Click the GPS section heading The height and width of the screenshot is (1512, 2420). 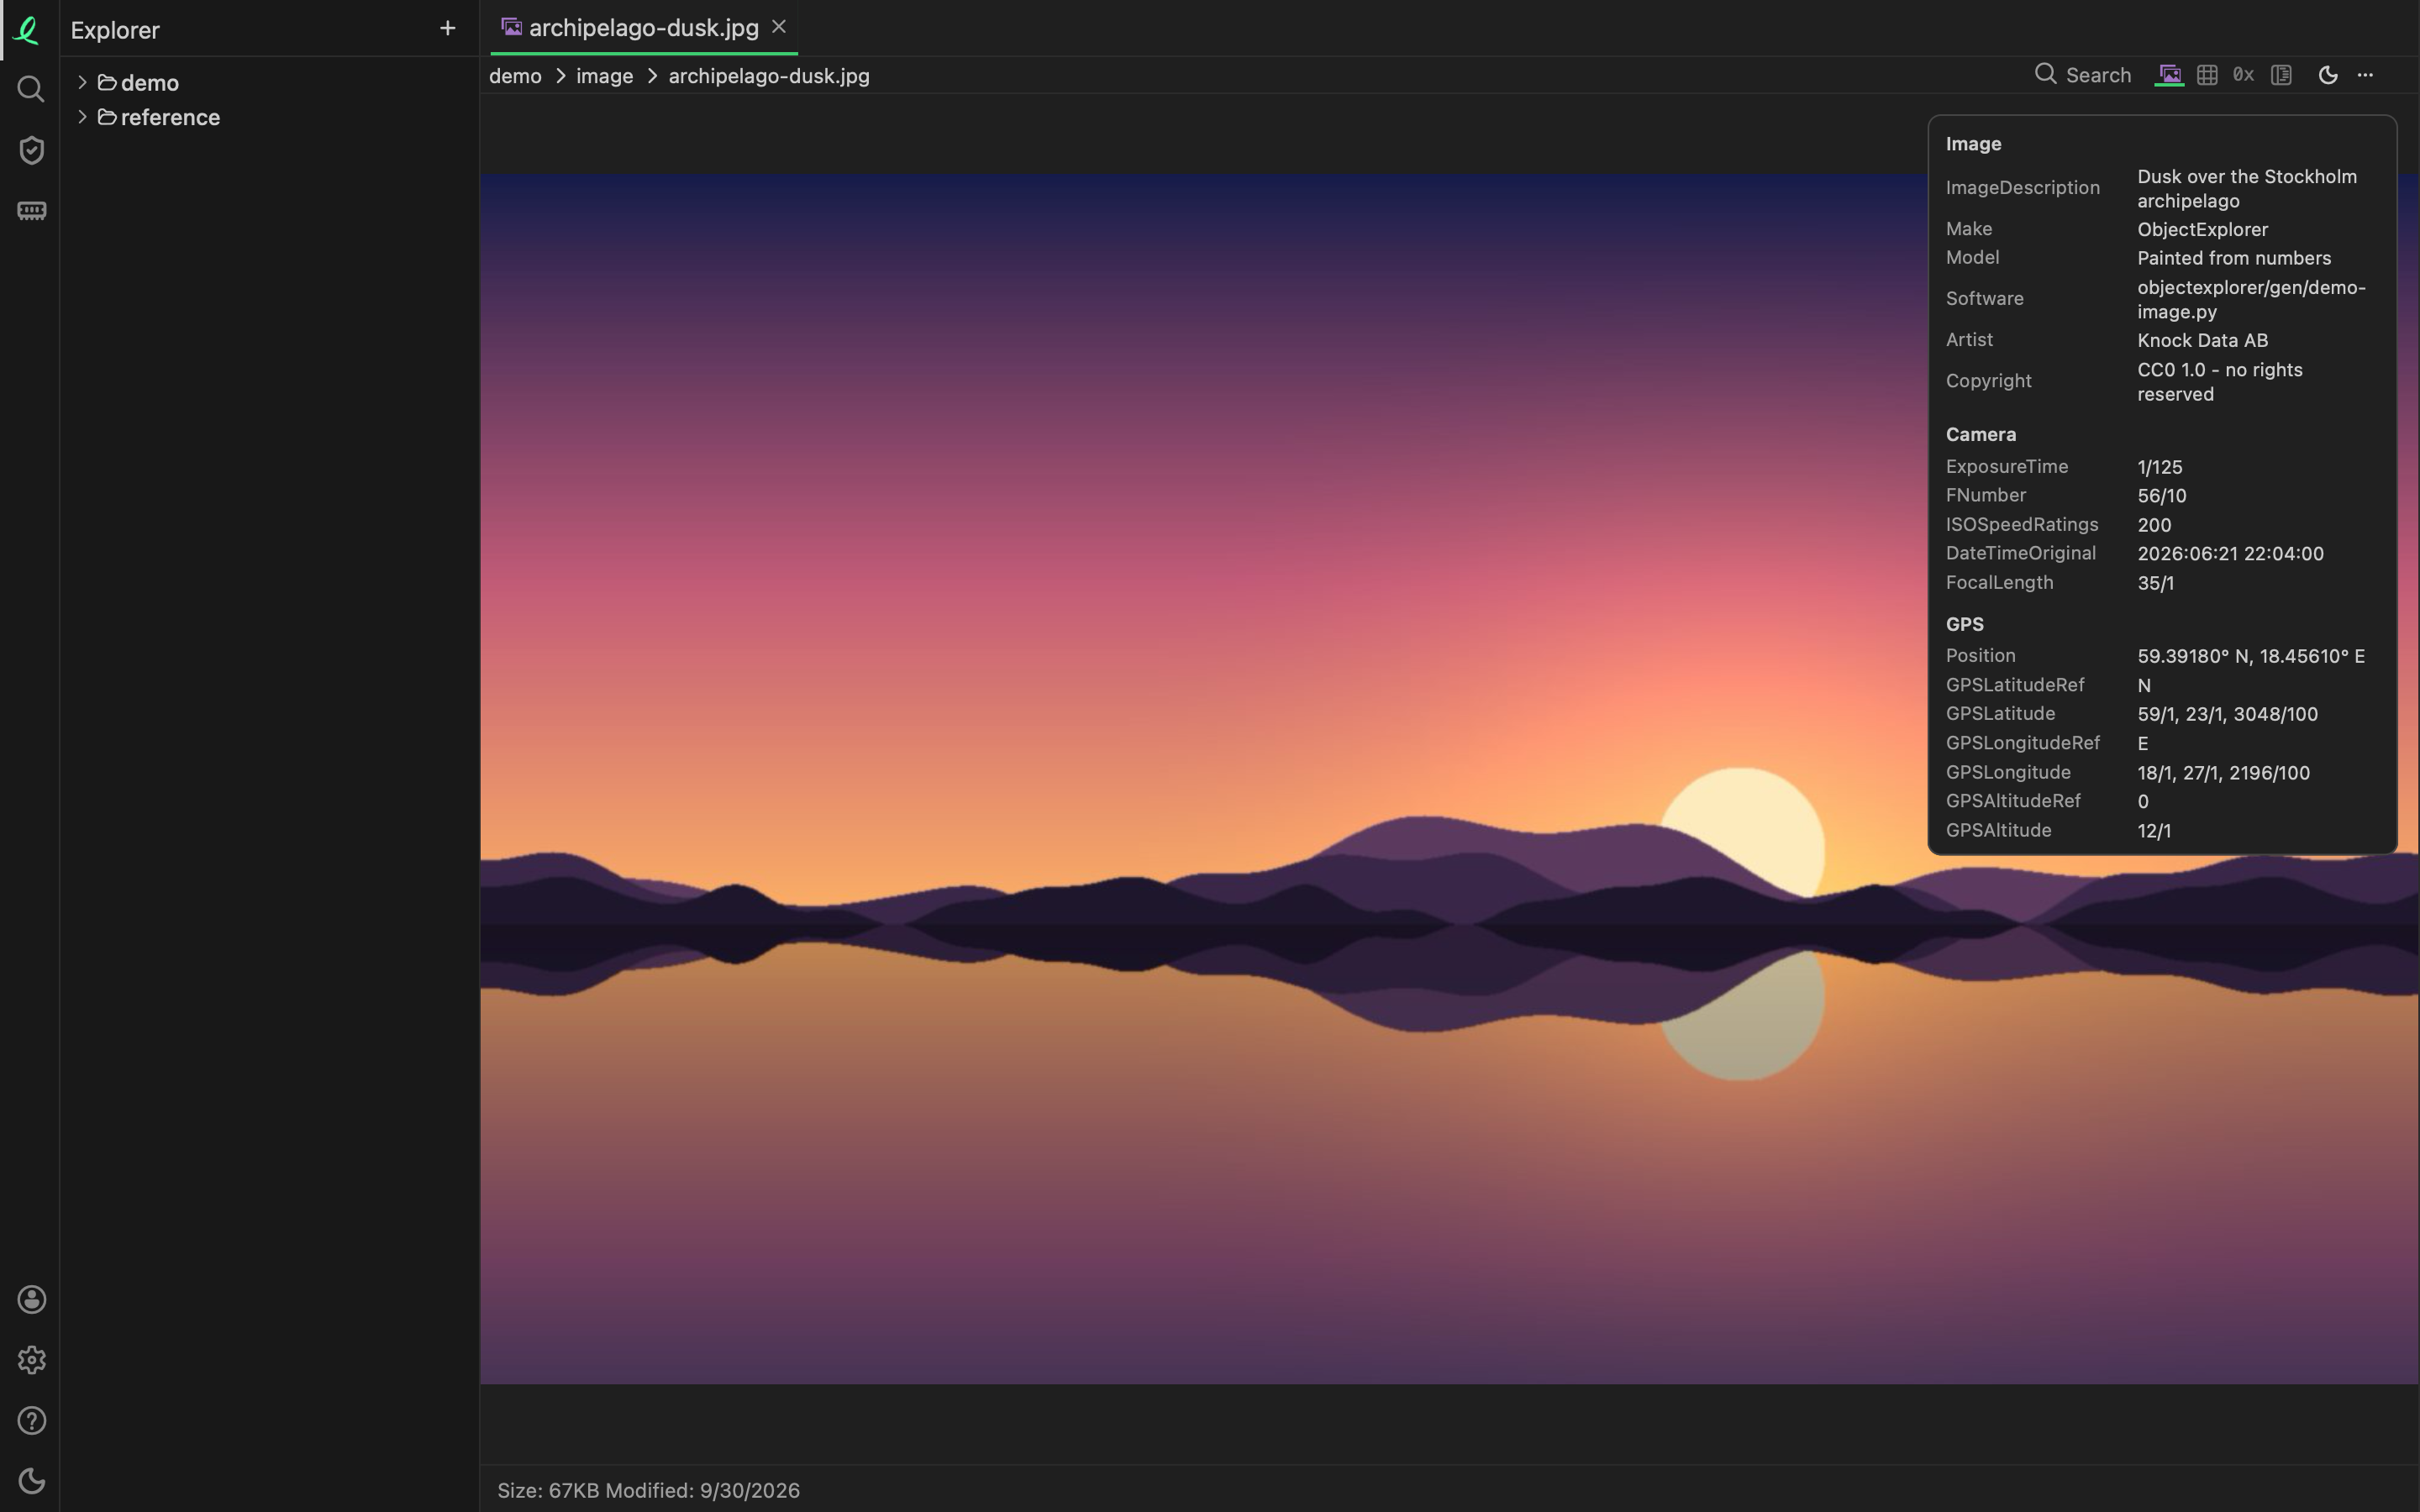pos(1964,624)
